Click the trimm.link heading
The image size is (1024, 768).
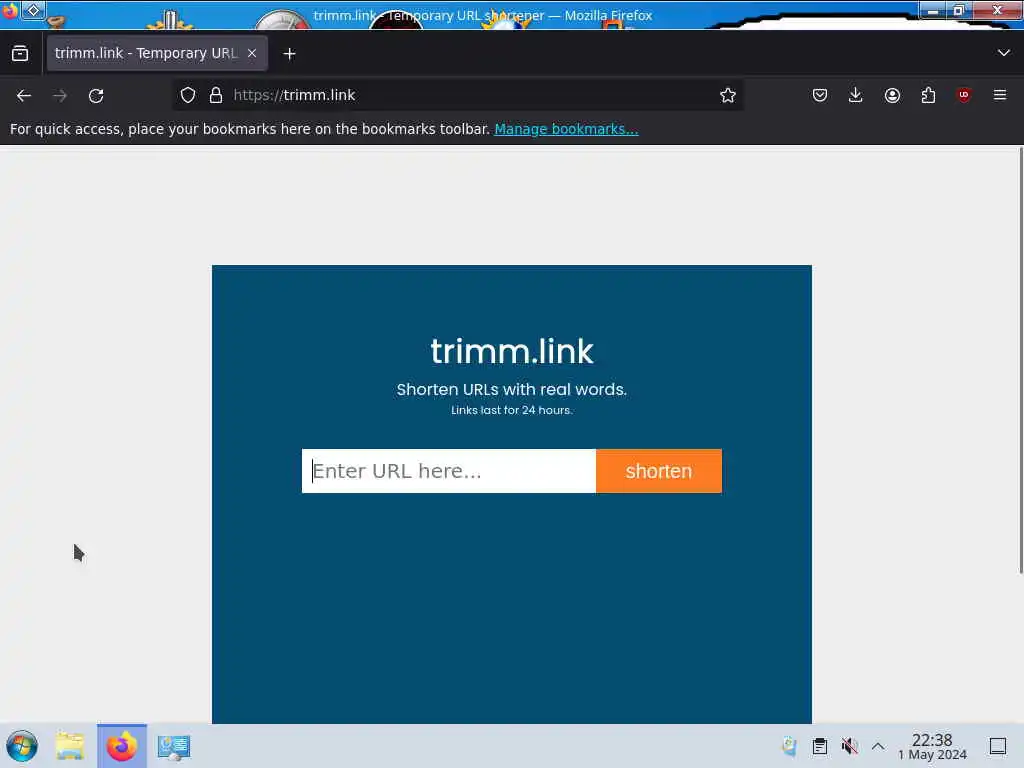click(512, 351)
